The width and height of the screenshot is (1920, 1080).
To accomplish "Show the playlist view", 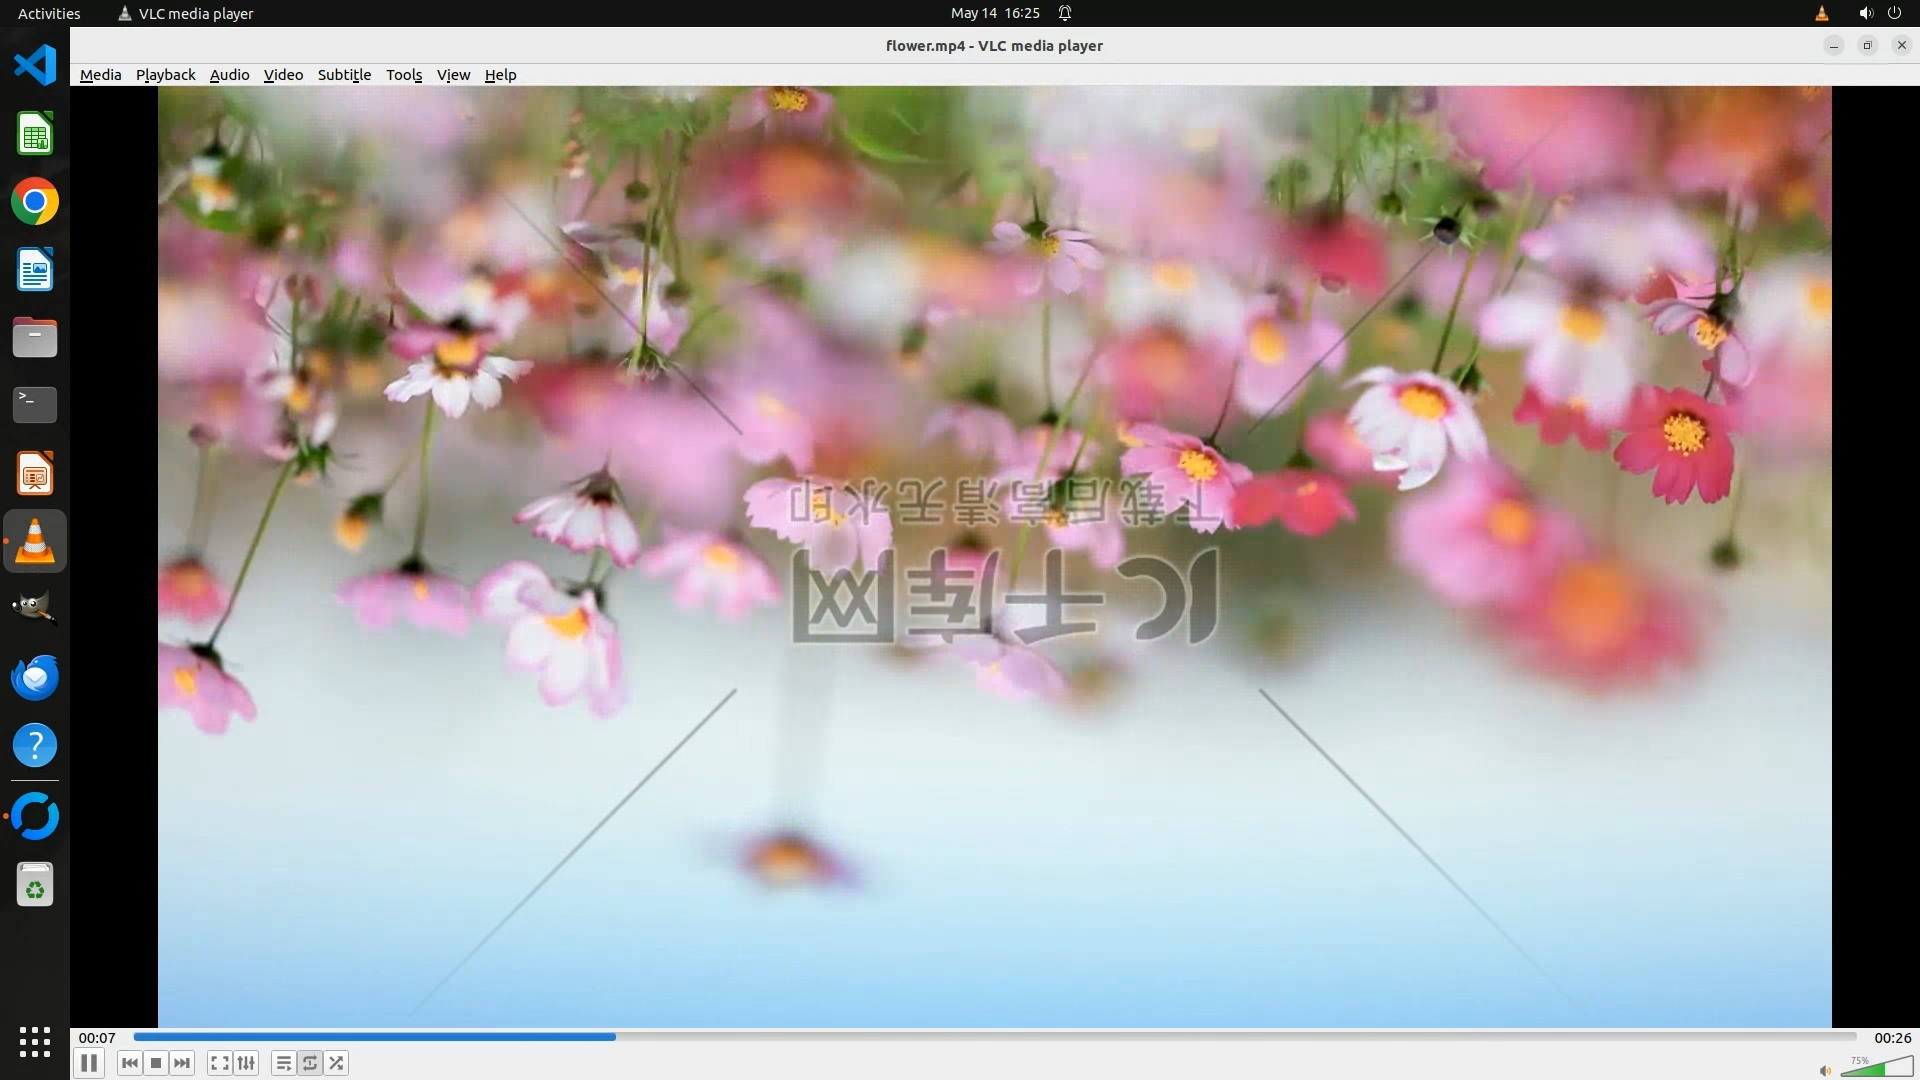I will (284, 1063).
